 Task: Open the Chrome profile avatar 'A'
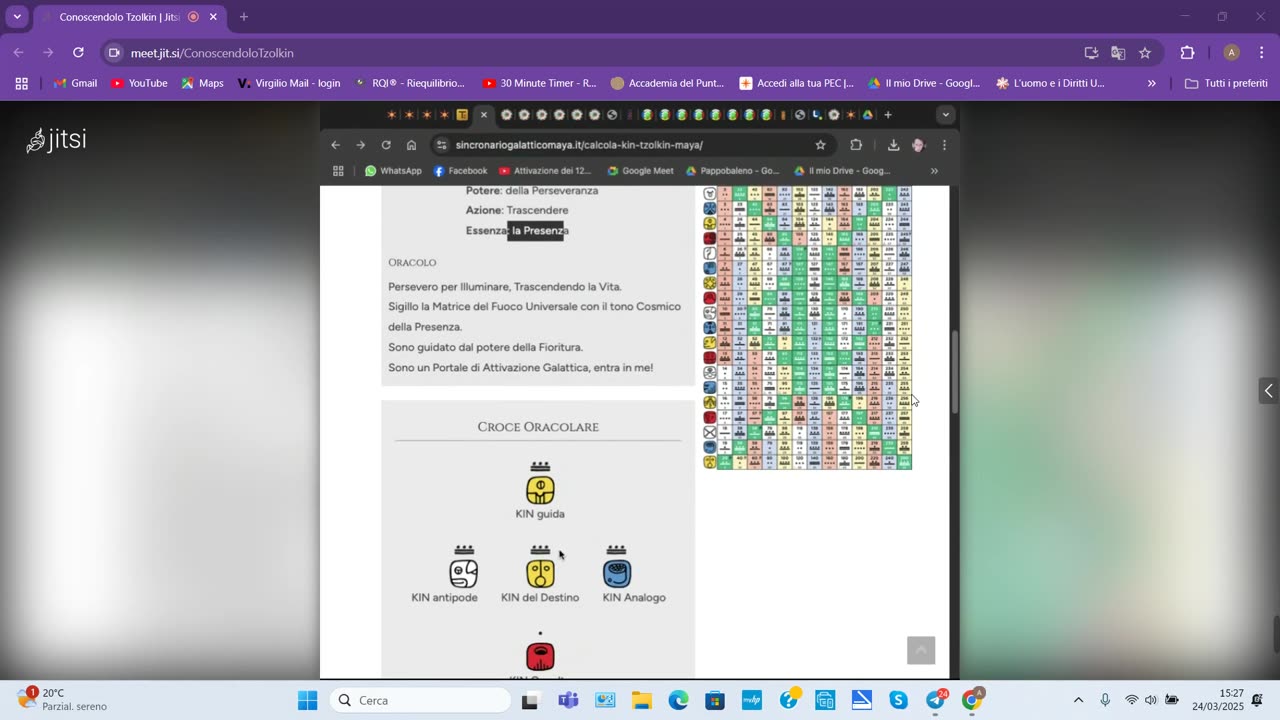tap(1232, 53)
